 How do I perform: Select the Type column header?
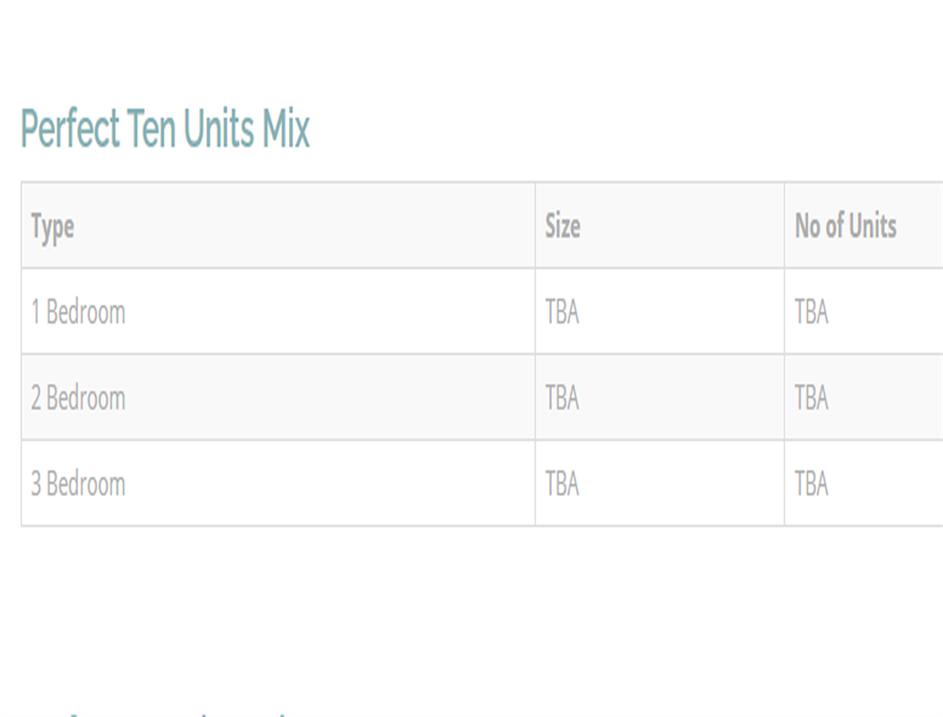(52, 226)
